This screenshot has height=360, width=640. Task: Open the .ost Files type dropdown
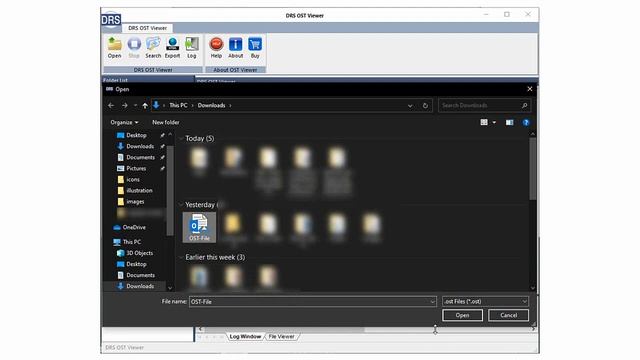pos(485,302)
